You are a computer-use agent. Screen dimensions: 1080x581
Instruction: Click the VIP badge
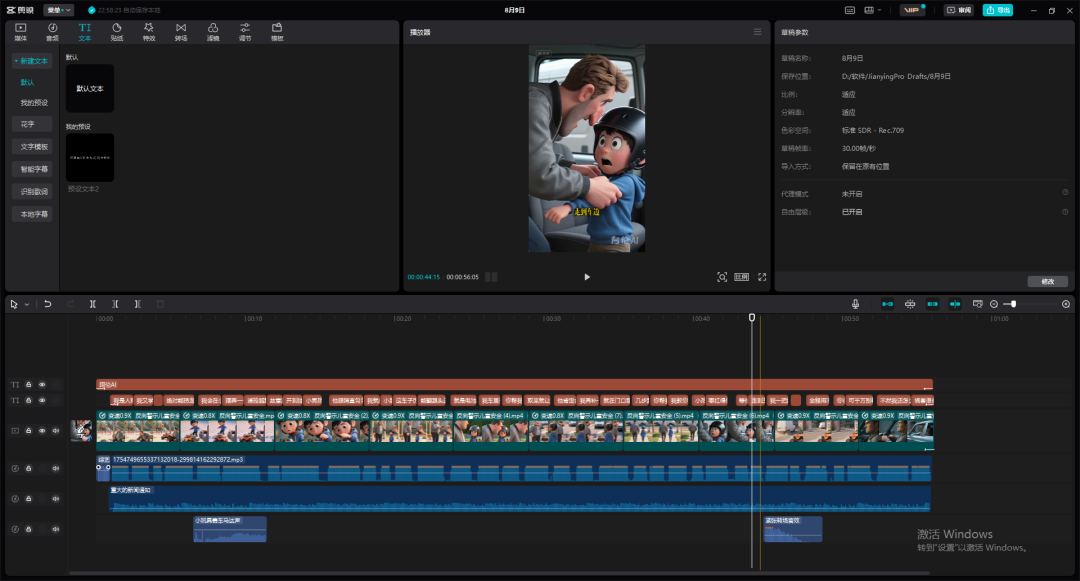pos(912,10)
